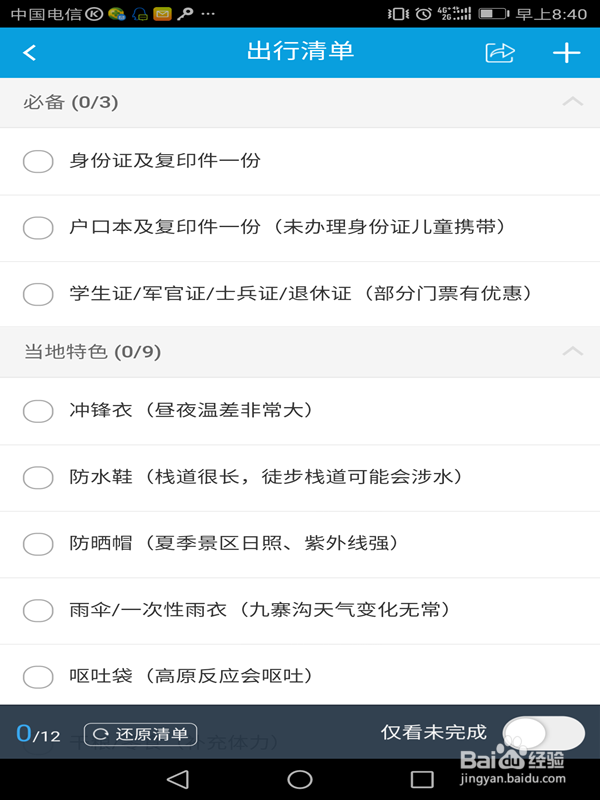Collapse the 必备 section
Viewport: 600px width, 800px height.
click(572, 102)
